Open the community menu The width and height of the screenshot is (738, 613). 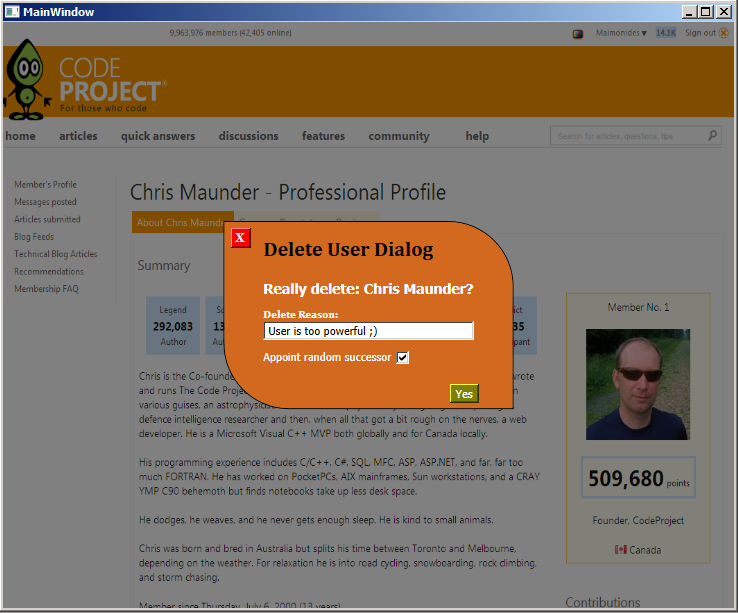(399, 136)
